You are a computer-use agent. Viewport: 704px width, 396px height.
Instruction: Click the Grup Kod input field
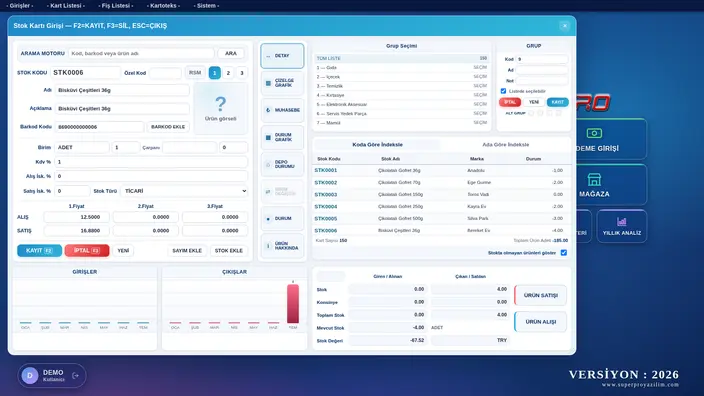542,59
